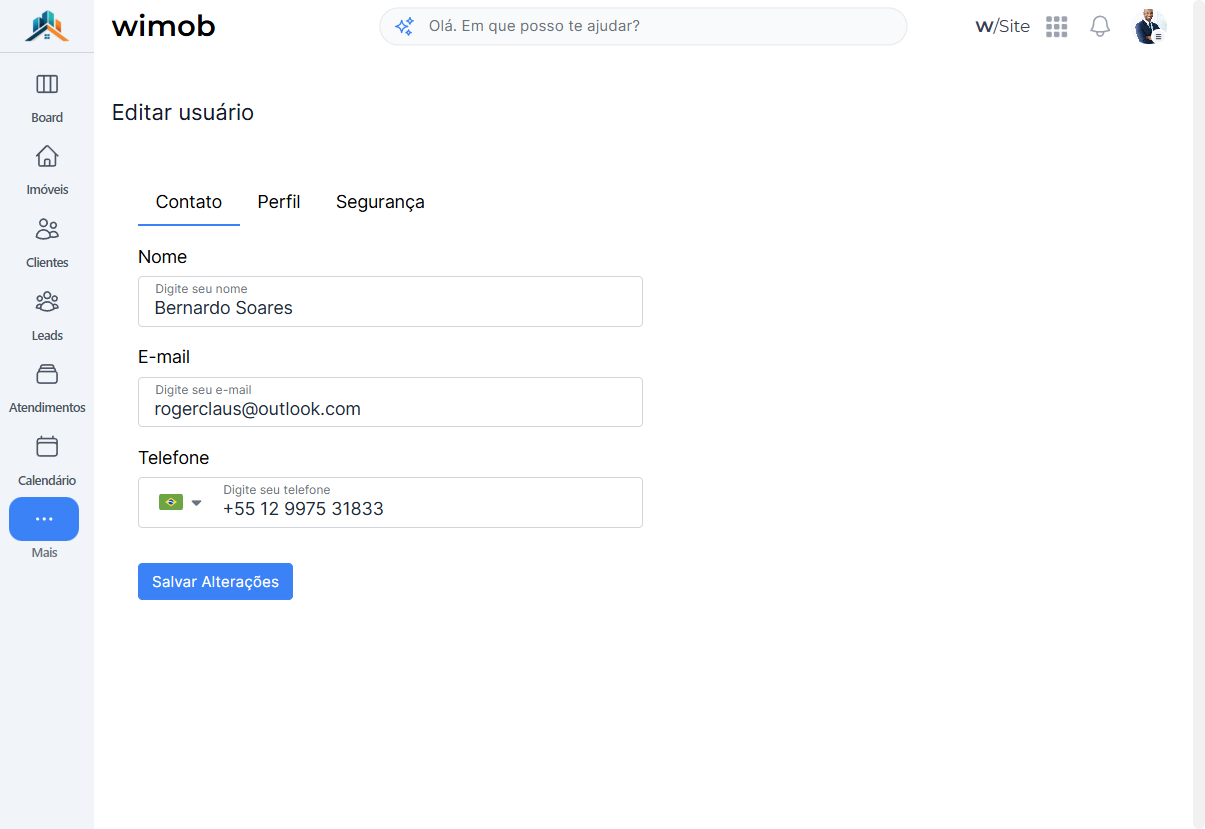Open the apps grid menu
This screenshot has height=829, width=1205.
(x=1057, y=27)
